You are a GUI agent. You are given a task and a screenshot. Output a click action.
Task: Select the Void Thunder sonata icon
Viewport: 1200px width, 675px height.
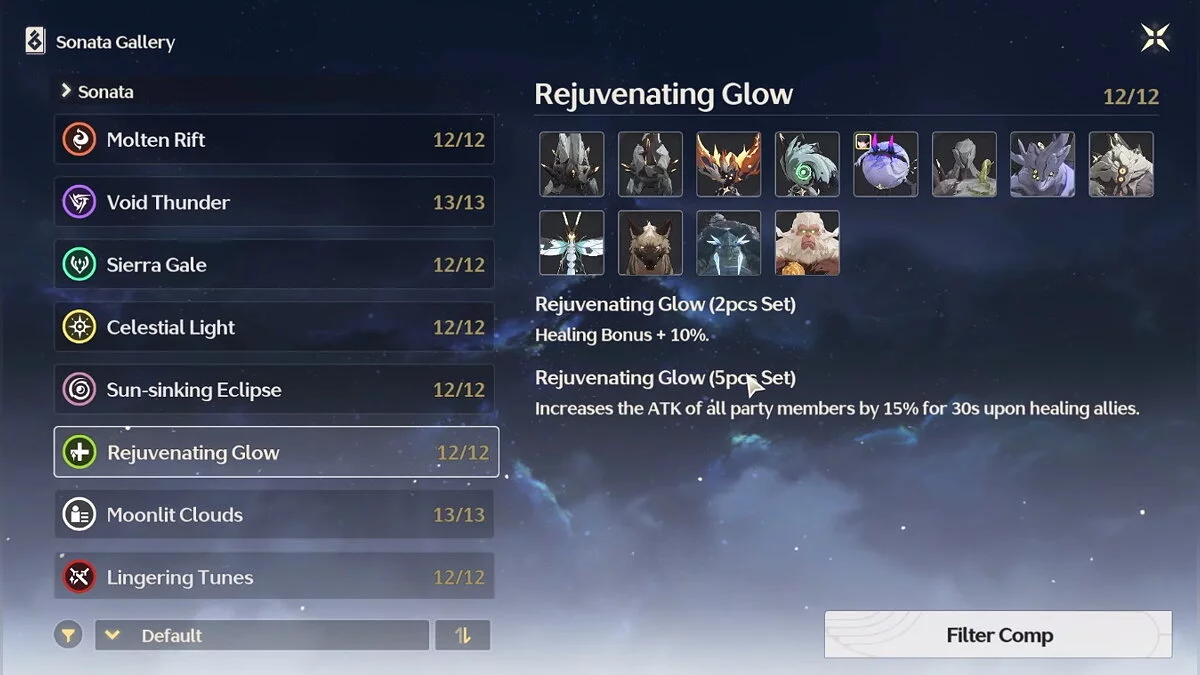79,202
